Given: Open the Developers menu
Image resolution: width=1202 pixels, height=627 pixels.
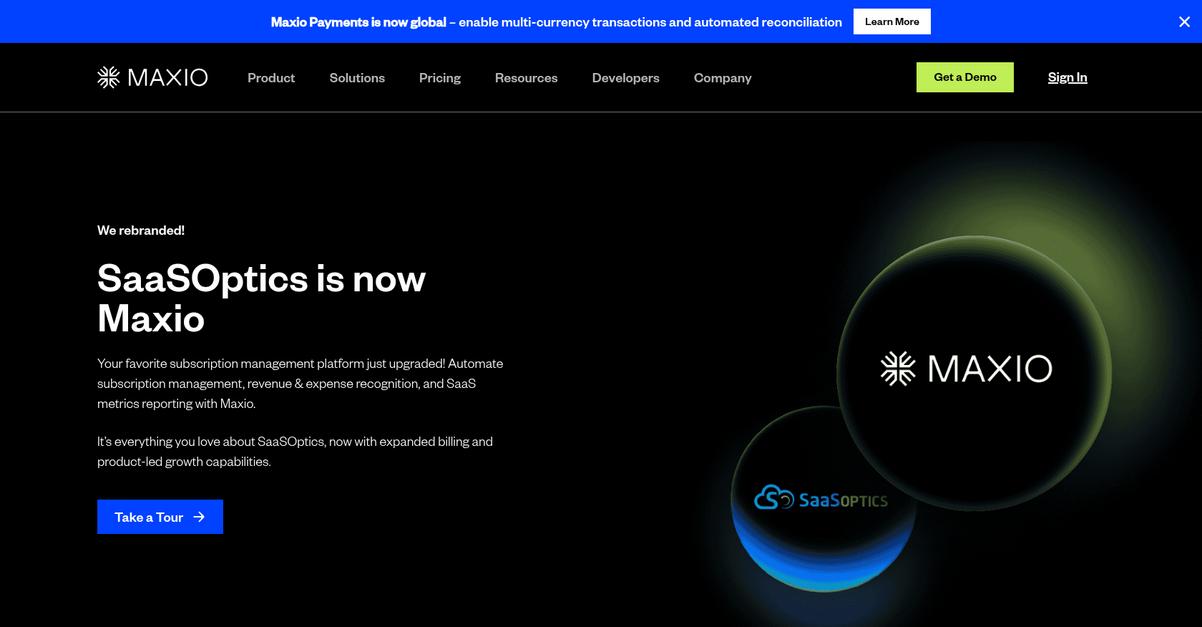Looking at the screenshot, I should coord(626,78).
